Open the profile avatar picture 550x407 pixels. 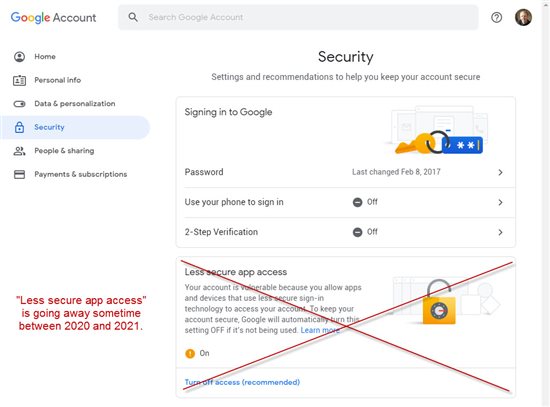pyautogui.click(x=523, y=17)
